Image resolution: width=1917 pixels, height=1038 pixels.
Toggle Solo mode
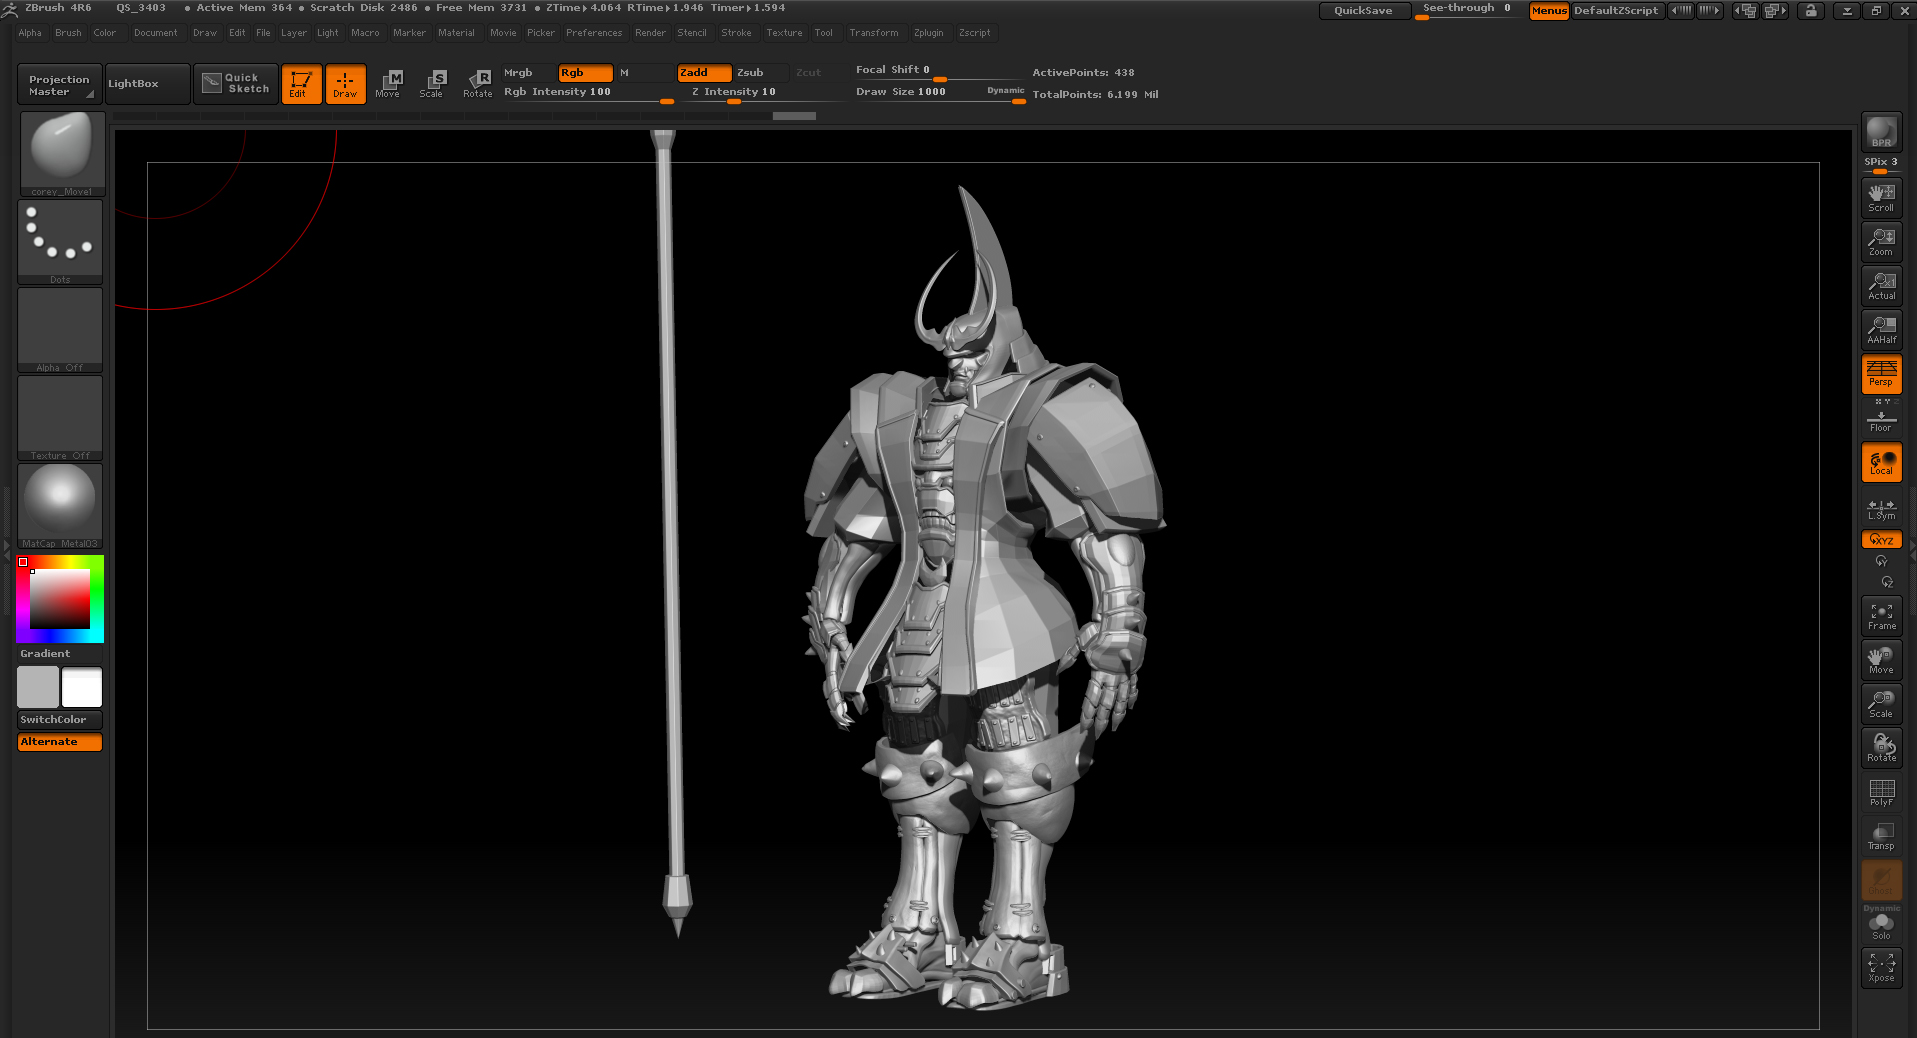point(1881,927)
